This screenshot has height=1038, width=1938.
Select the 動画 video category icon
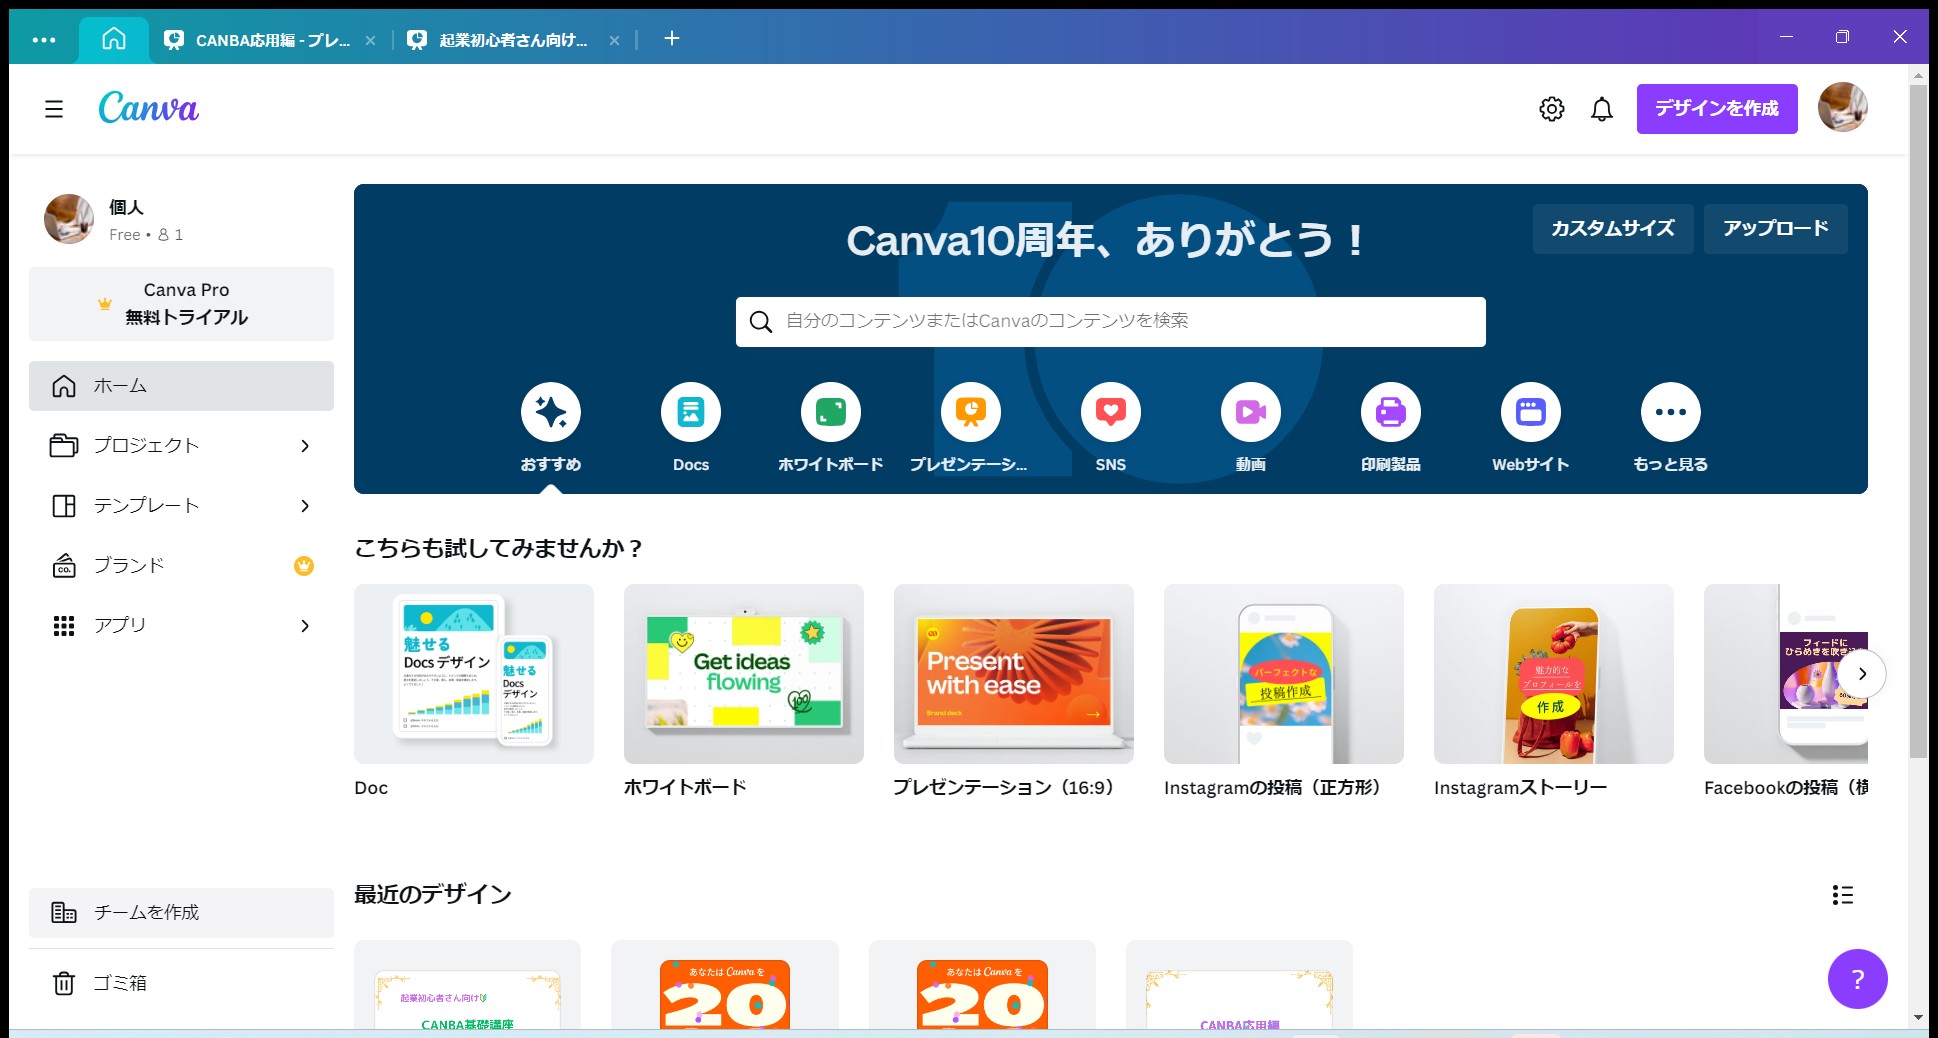[x=1251, y=412]
